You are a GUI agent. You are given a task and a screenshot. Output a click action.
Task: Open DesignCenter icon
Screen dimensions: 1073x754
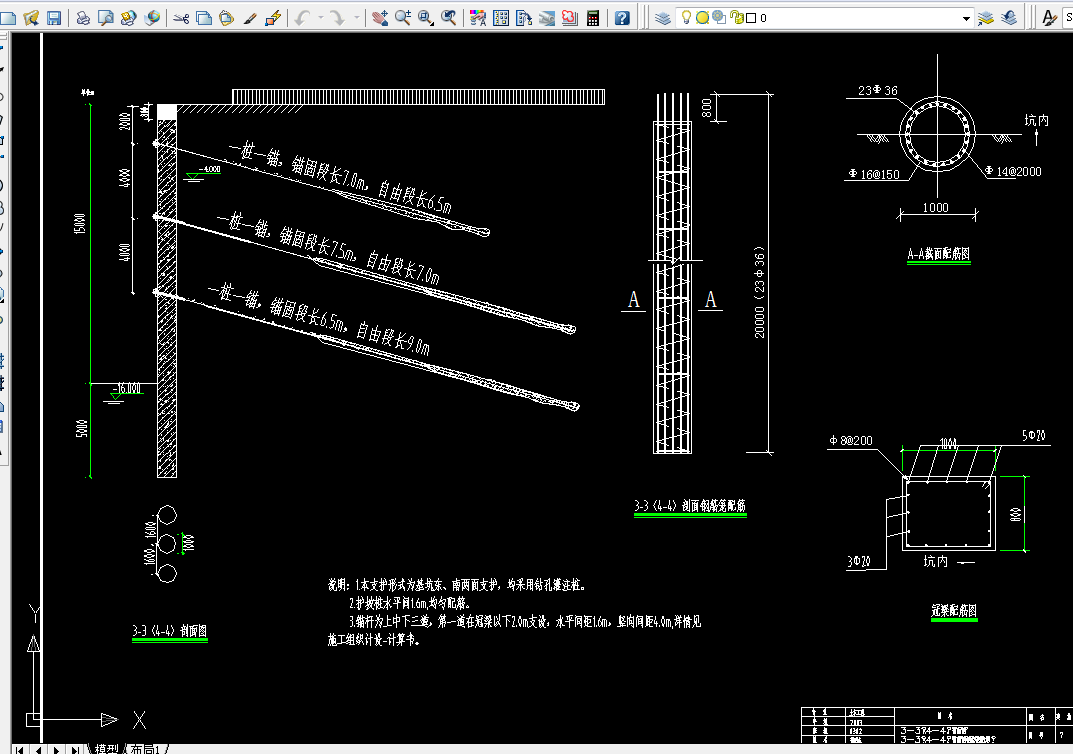pyautogui.click(x=502, y=18)
